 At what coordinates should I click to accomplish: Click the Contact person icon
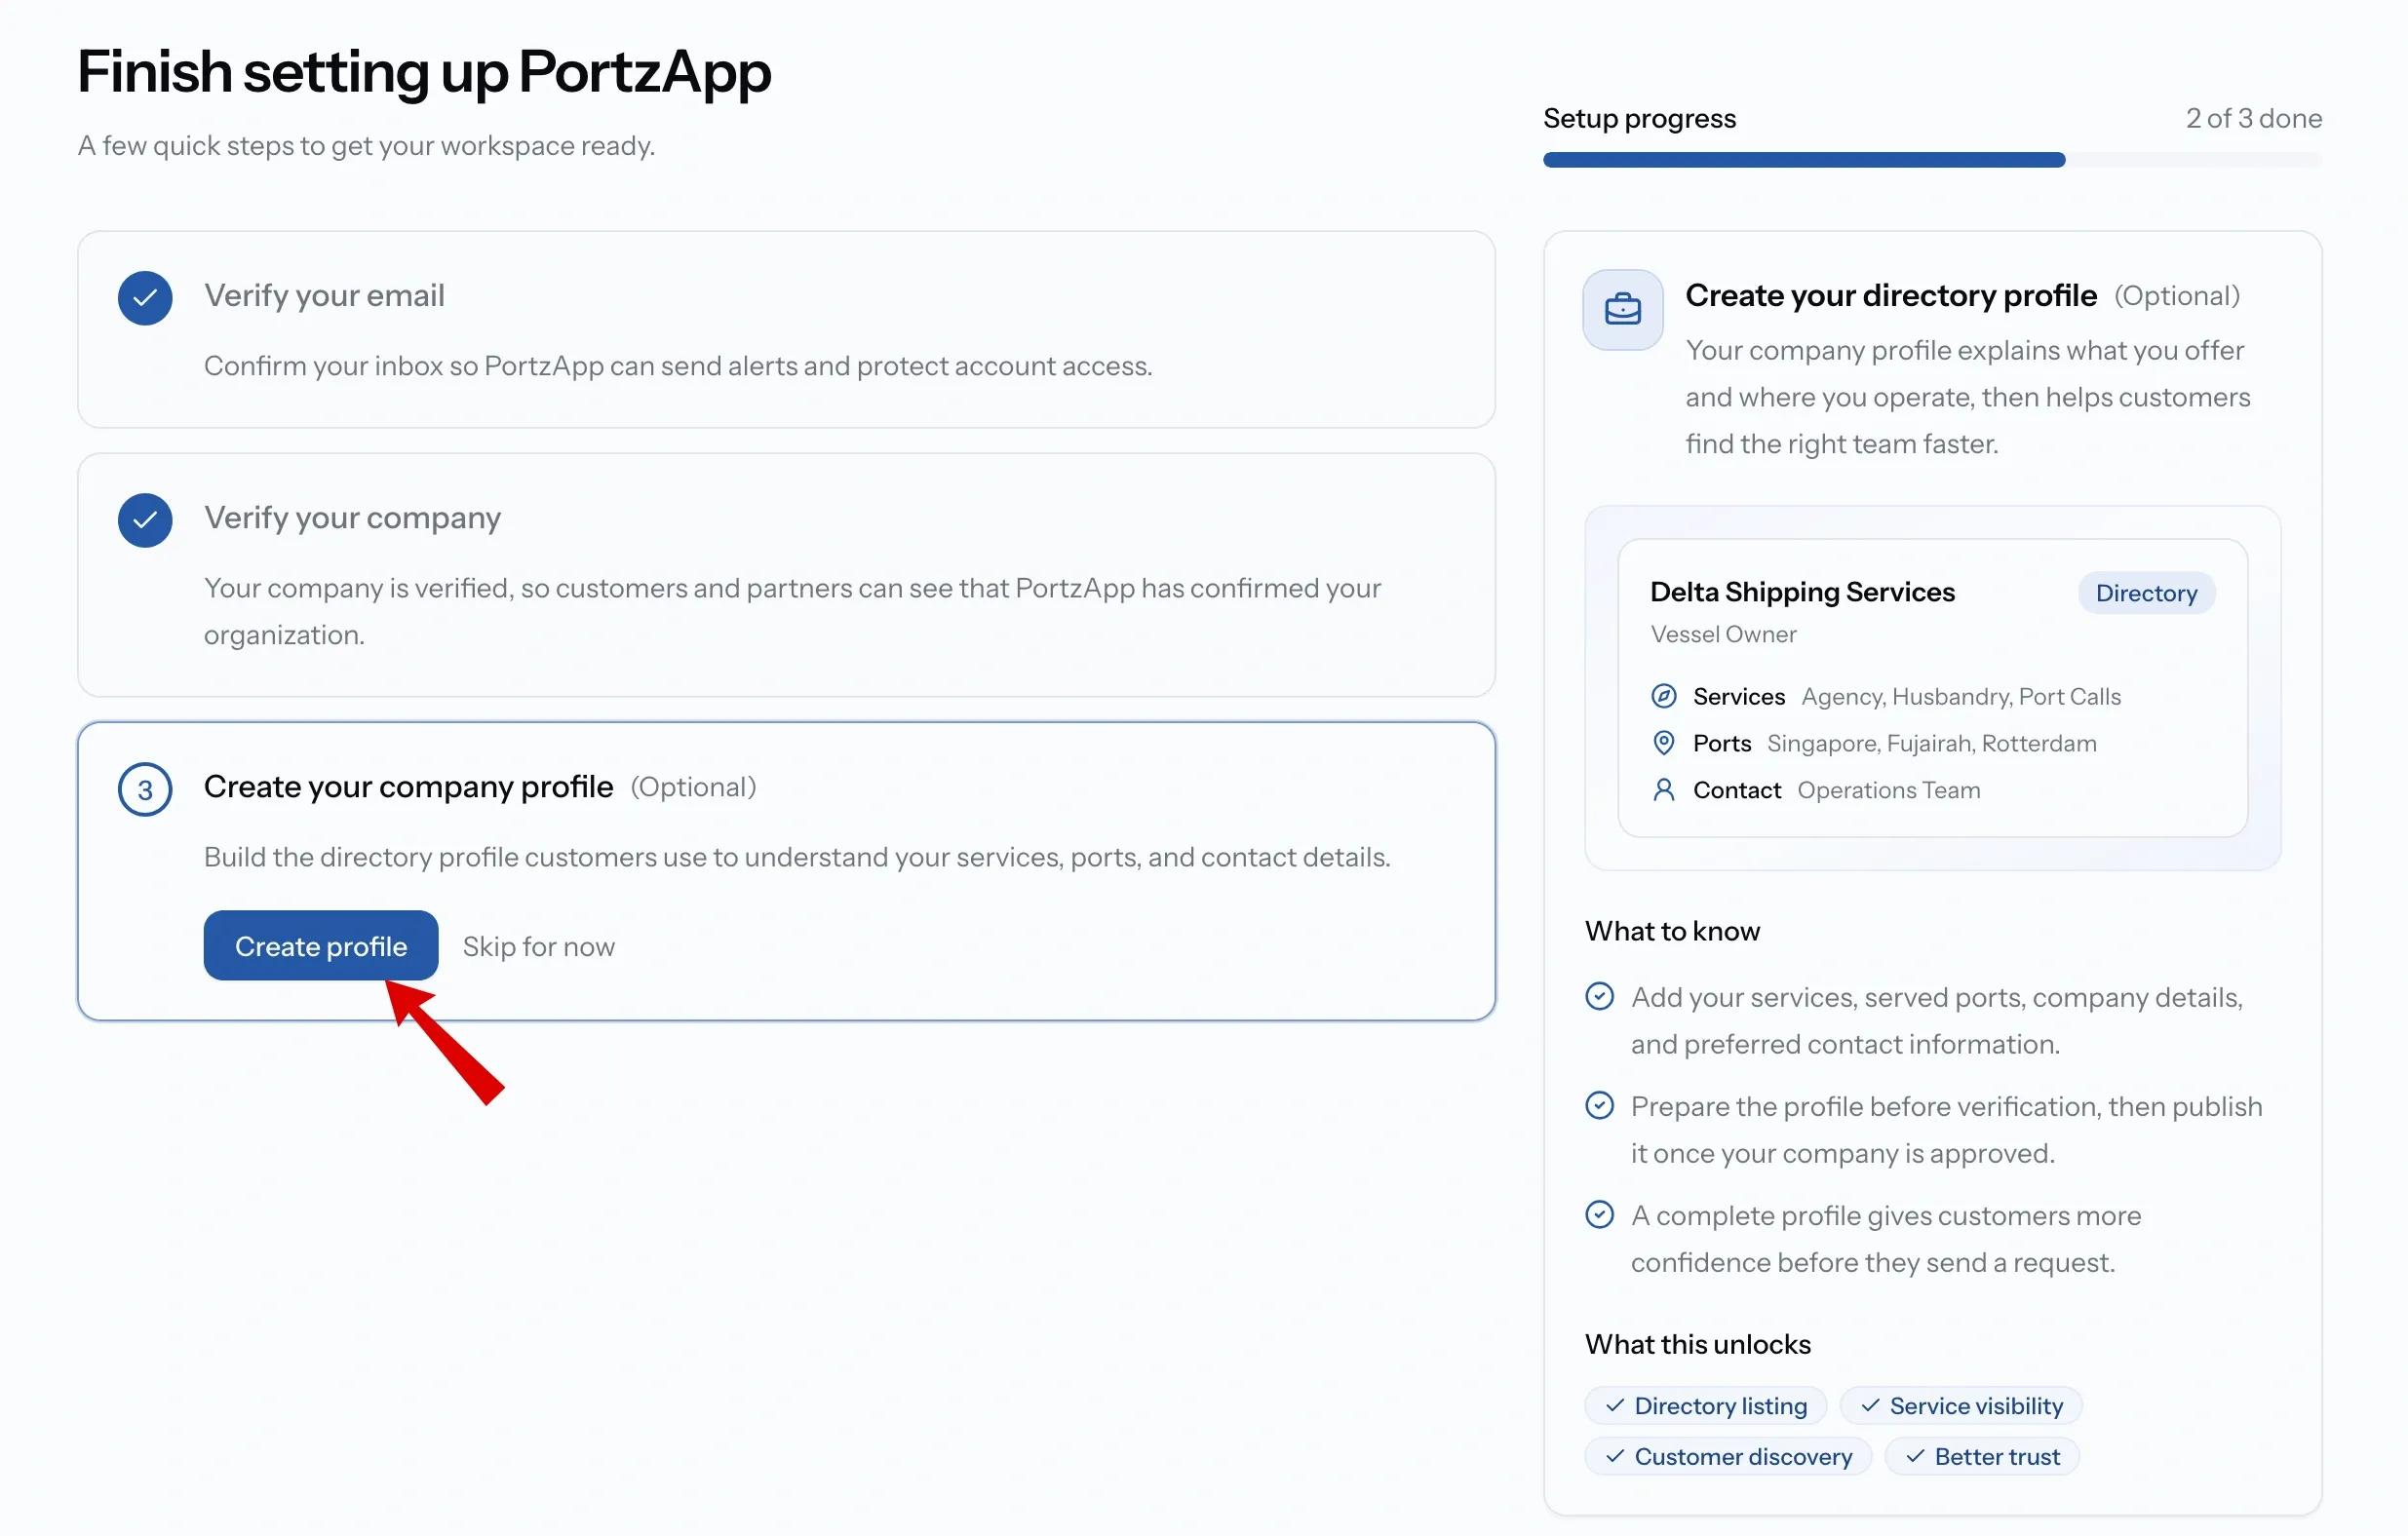pos(1663,790)
